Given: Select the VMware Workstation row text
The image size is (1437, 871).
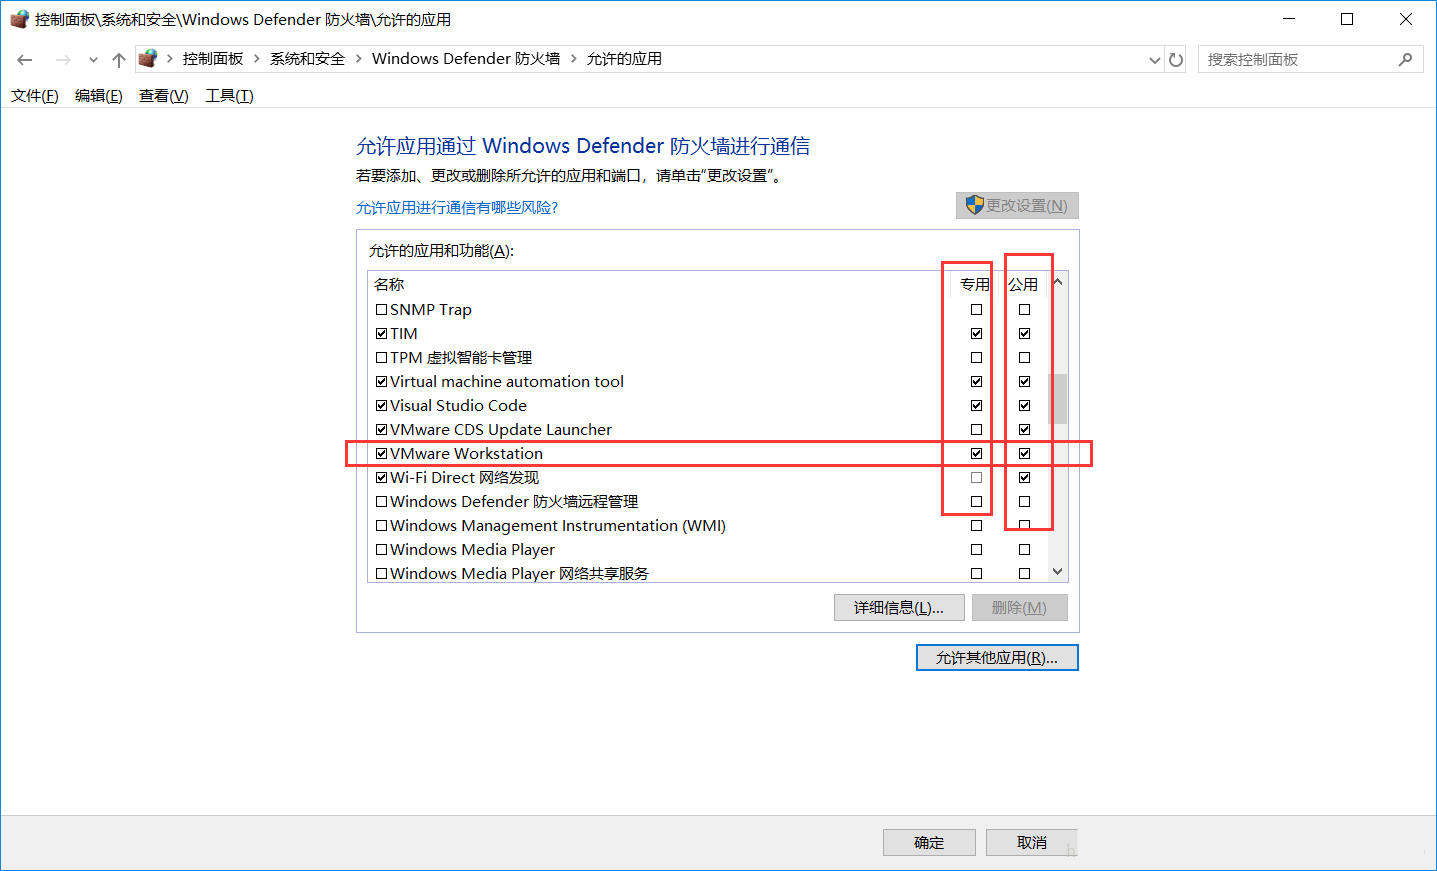Looking at the screenshot, I should [x=466, y=454].
